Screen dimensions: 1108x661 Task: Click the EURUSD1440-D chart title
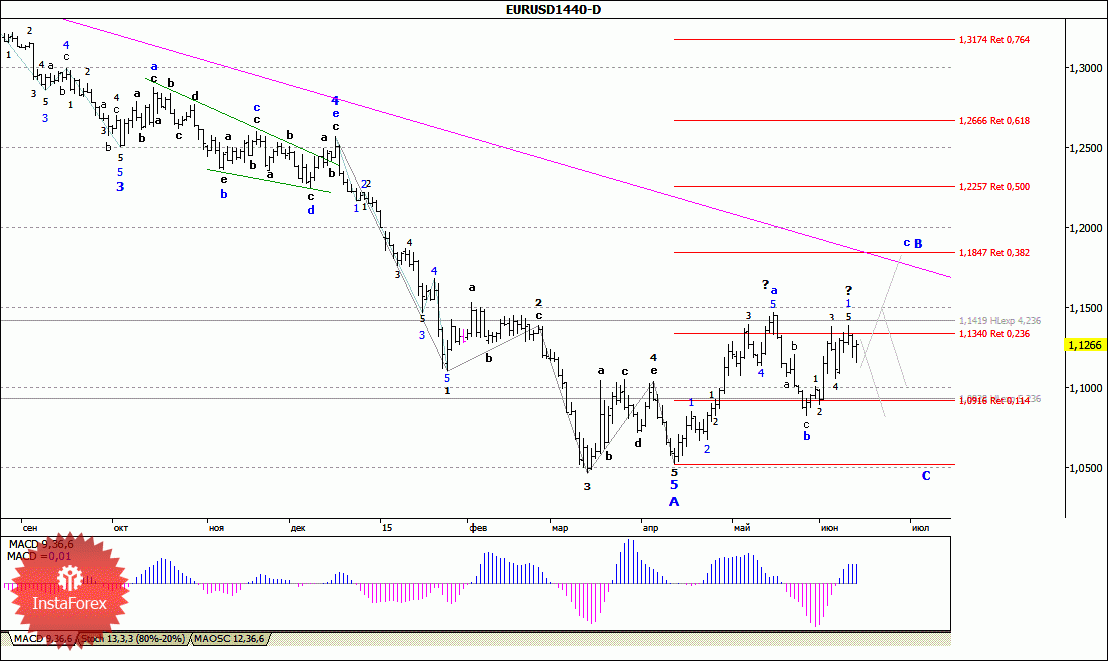click(x=554, y=9)
